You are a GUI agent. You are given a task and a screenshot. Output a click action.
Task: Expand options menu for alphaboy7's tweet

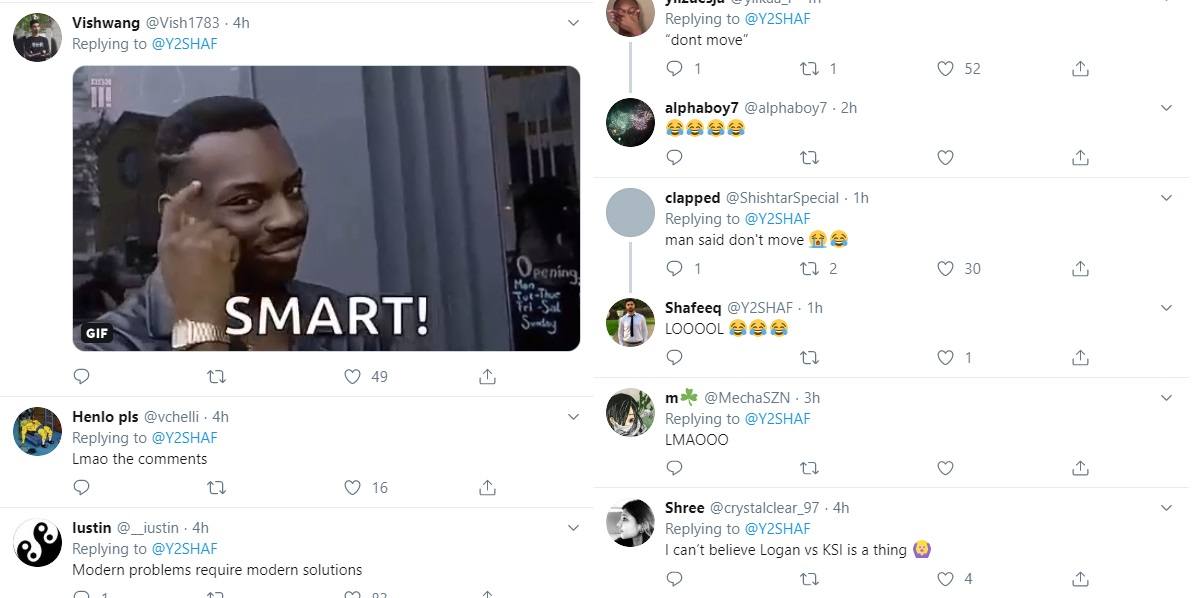(x=1166, y=108)
